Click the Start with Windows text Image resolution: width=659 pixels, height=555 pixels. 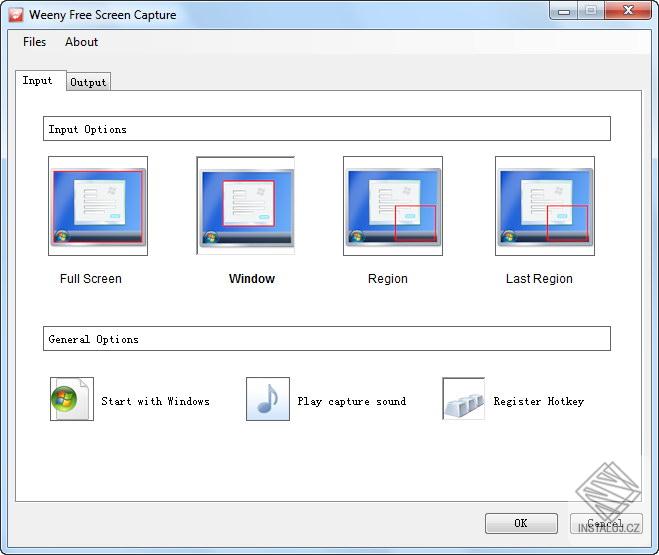click(155, 401)
